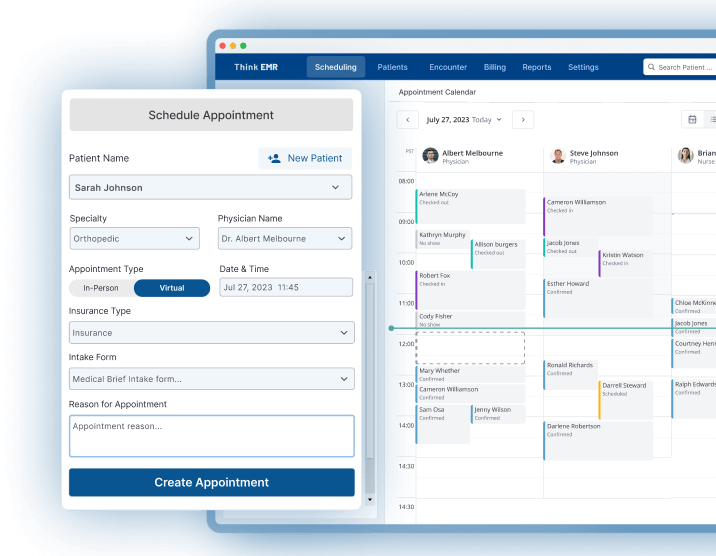The height and width of the screenshot is (556, 716).
Task: Open Courtney Henry's appointment
Action: pyautogui.click(x=694, y=353)
